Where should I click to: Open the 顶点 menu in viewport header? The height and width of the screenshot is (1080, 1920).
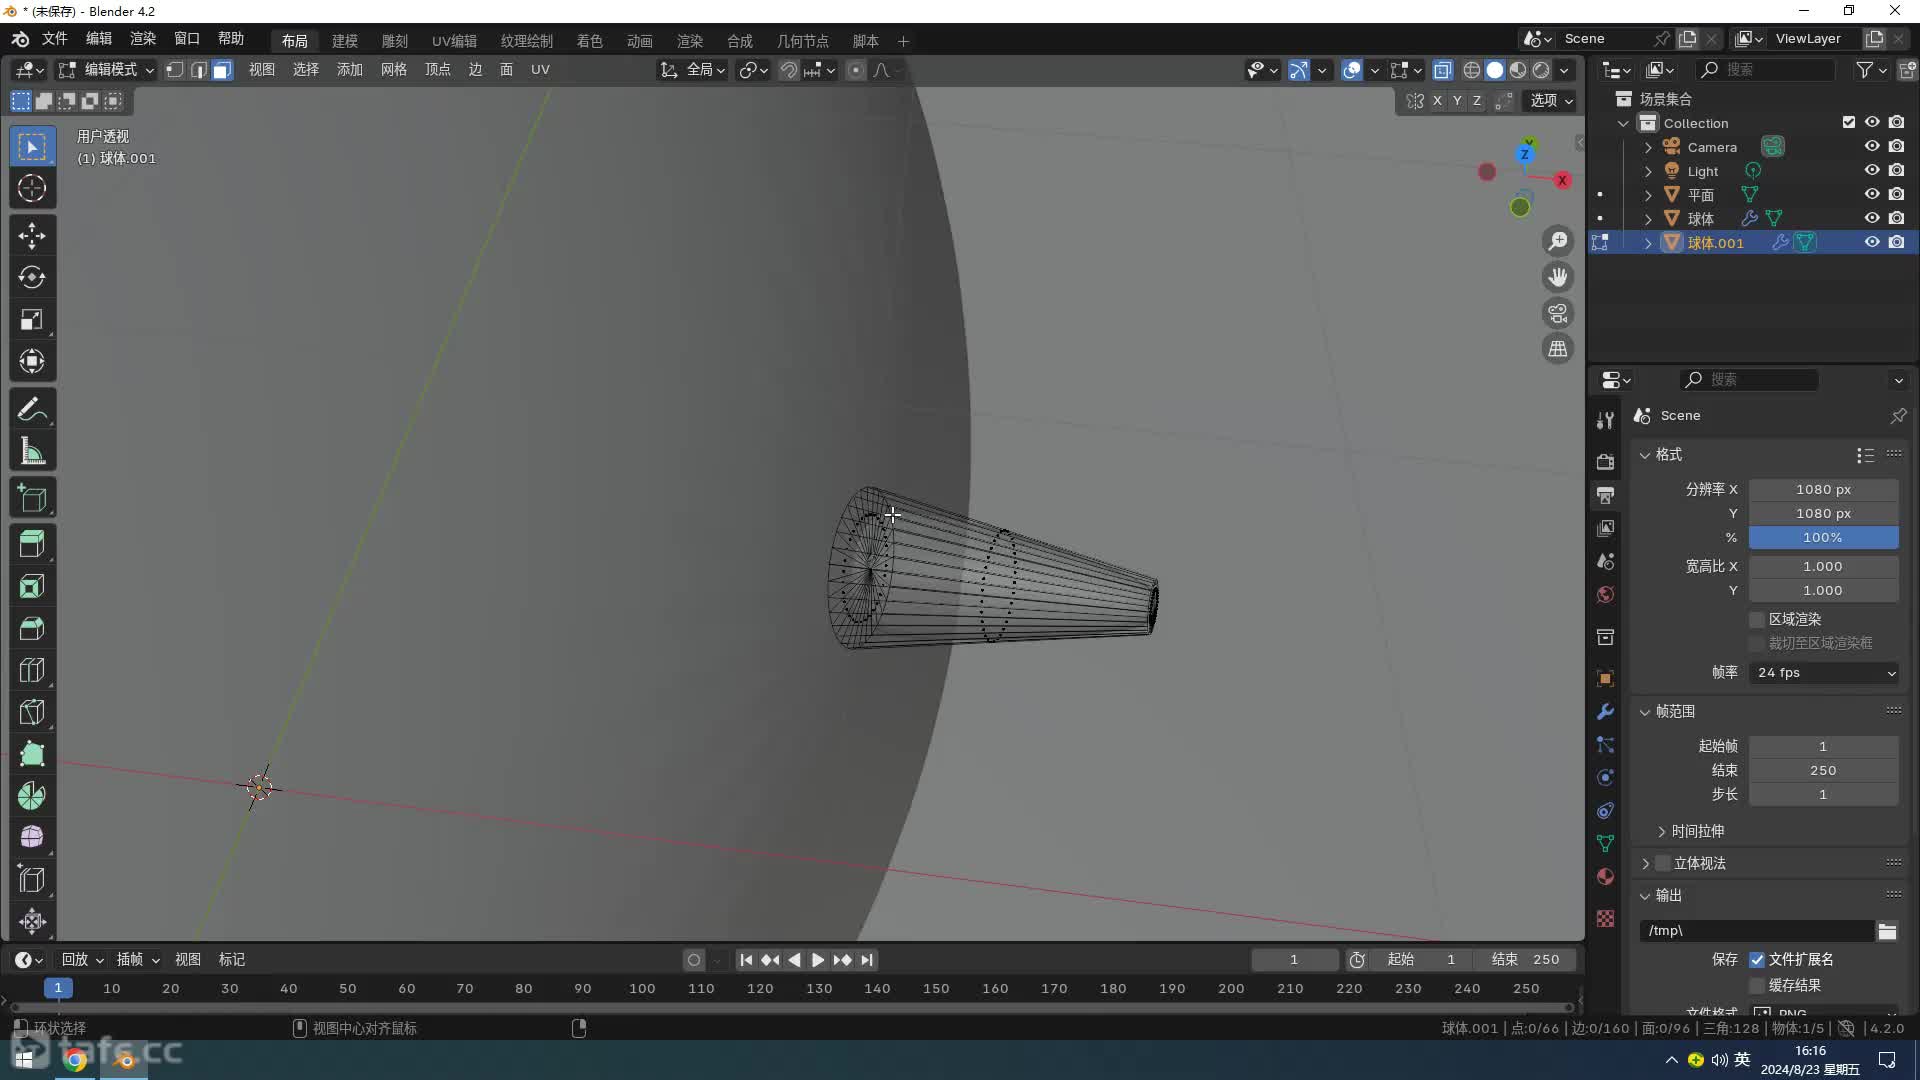[438, 70]
